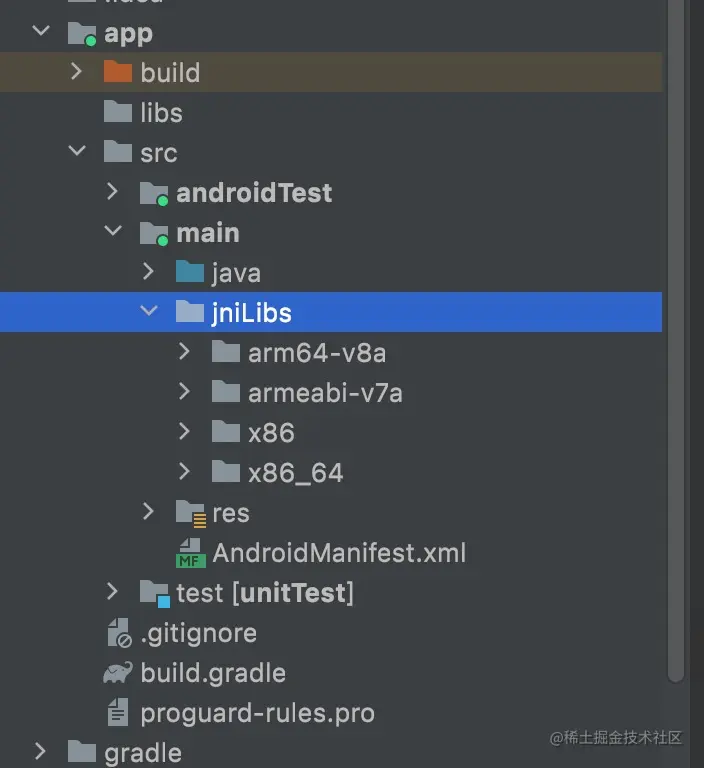
Task: Click the res resources folder icon
Action: coord(189,513)
